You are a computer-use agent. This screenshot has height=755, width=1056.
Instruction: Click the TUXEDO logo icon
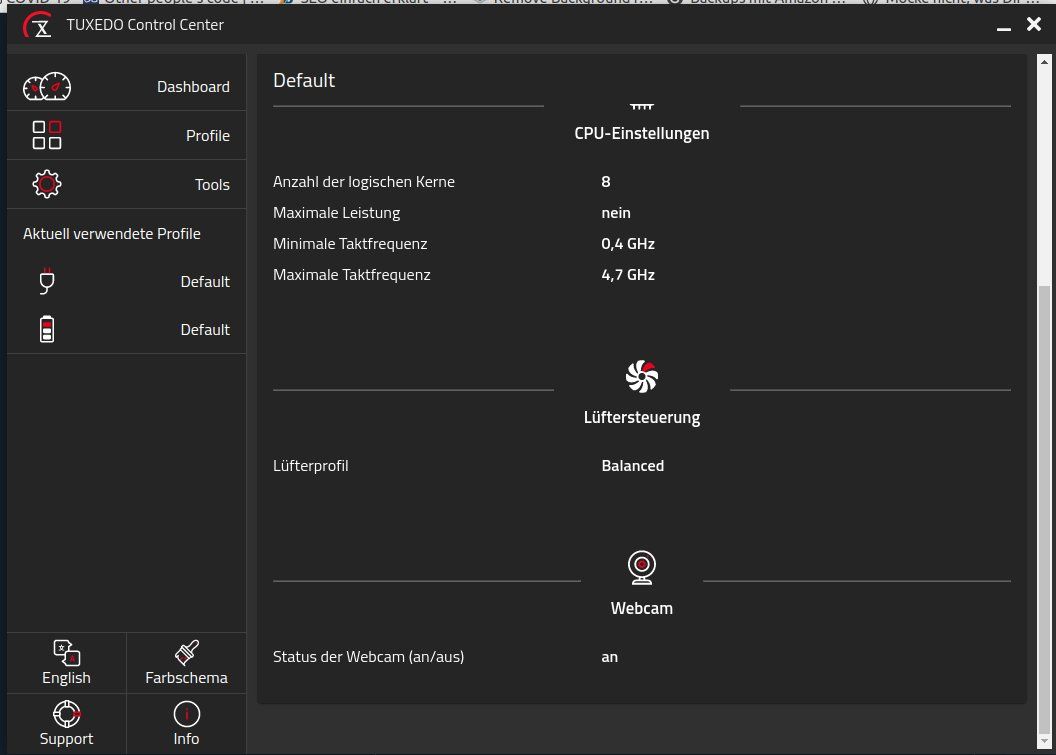coord(38,25)
